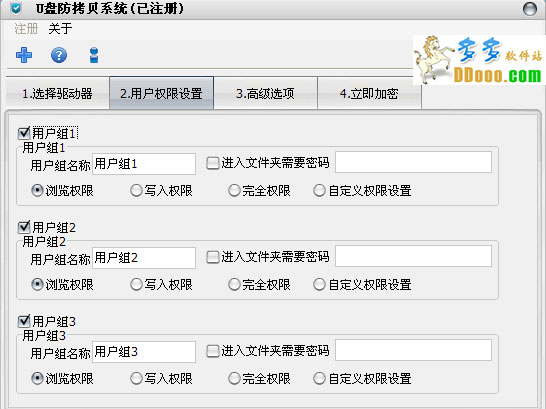Uncheck the 用户组3 checkbox
This screenshot has height=409, width=546.
[24, 321]
